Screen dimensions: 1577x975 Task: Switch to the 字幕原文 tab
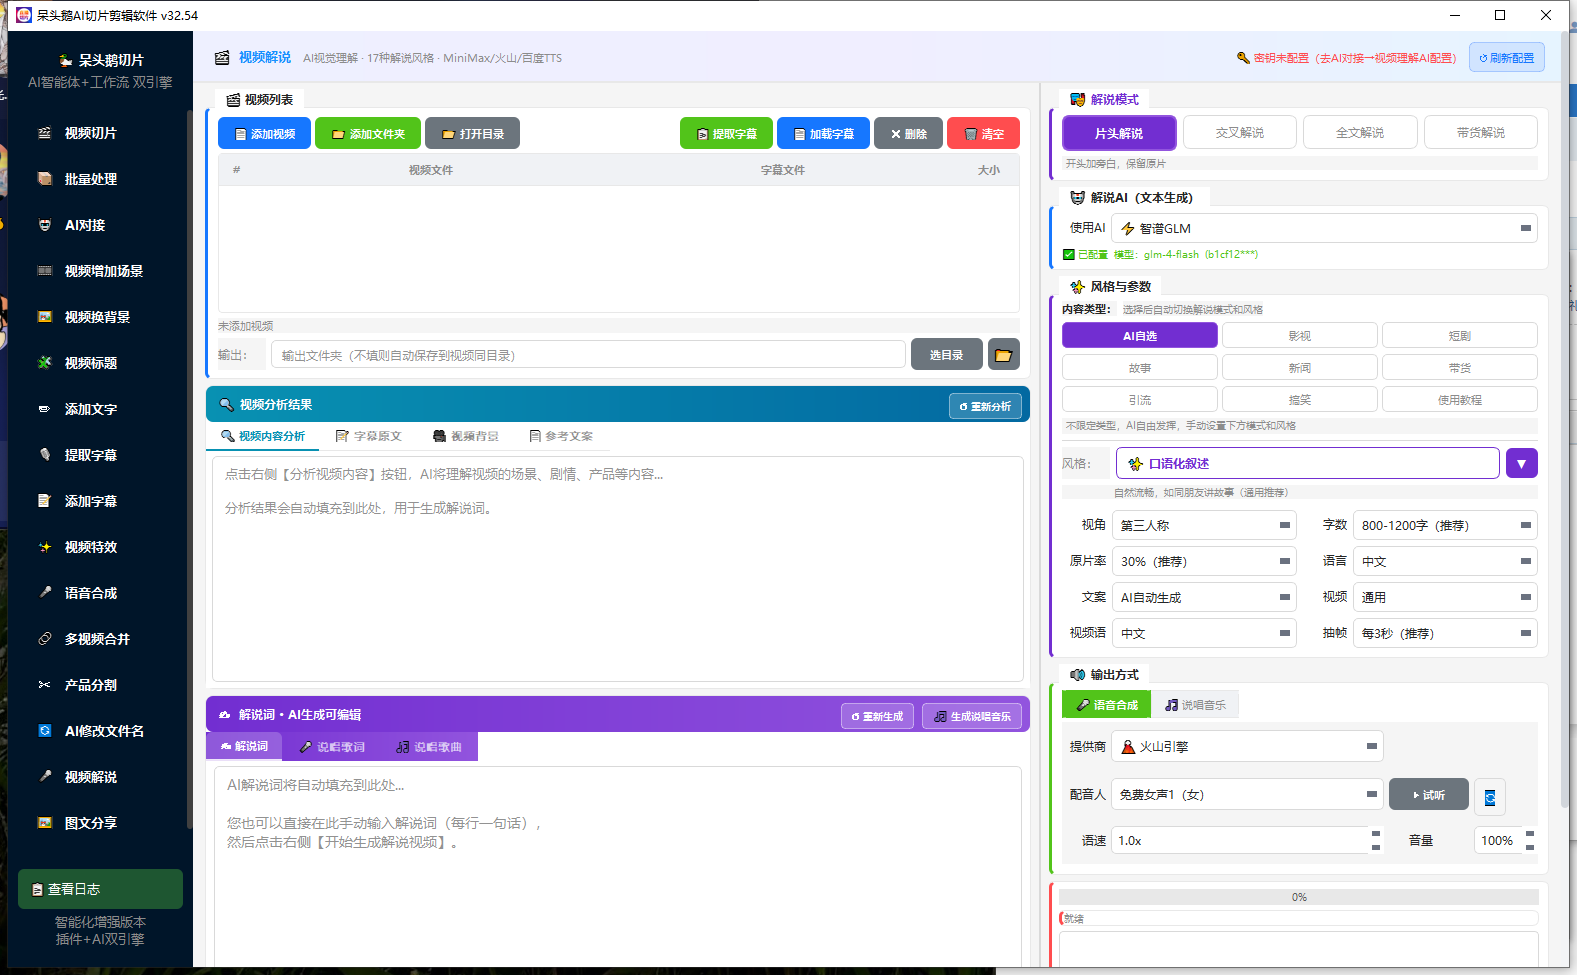(x=369, y=436)
